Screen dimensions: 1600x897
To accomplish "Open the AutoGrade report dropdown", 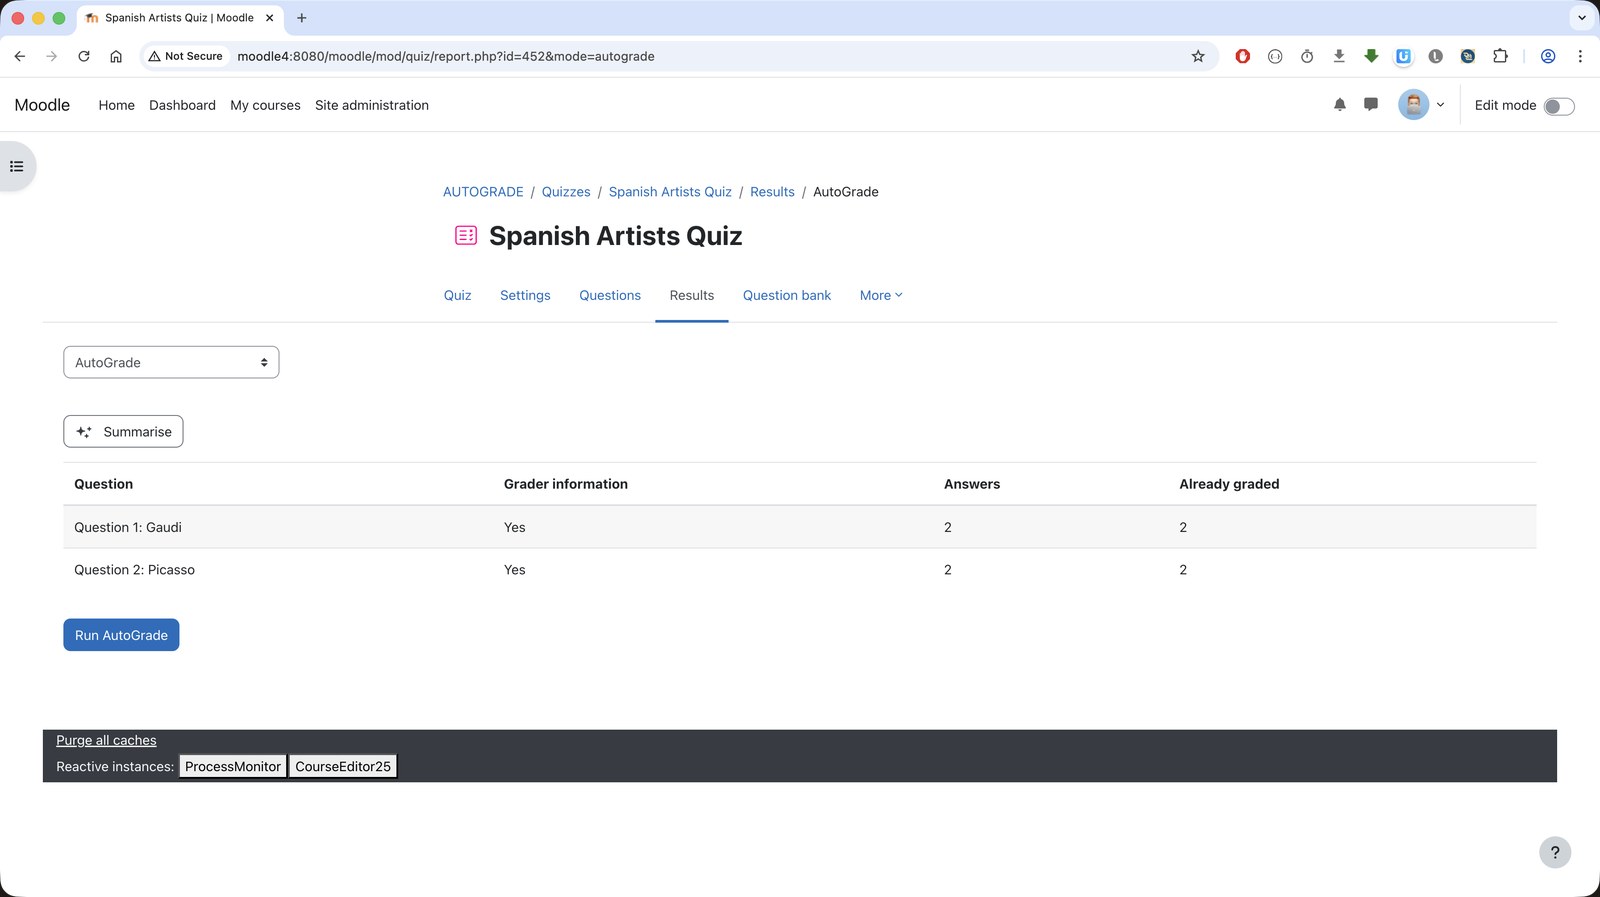I will pos(171,362).
